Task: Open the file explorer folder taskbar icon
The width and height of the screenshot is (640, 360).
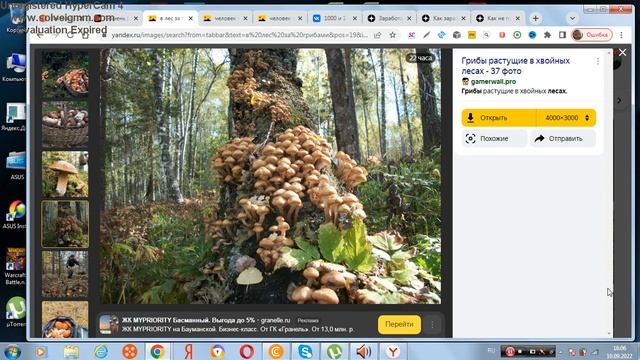Action: coord(71,351)
